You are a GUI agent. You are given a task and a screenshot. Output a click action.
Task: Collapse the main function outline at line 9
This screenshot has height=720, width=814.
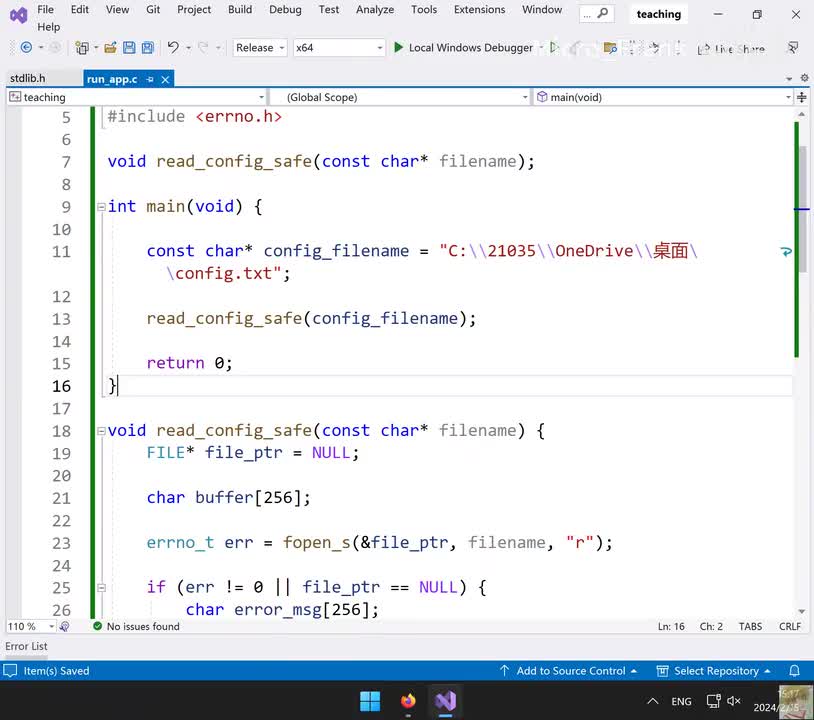click(x=101, y=207)
